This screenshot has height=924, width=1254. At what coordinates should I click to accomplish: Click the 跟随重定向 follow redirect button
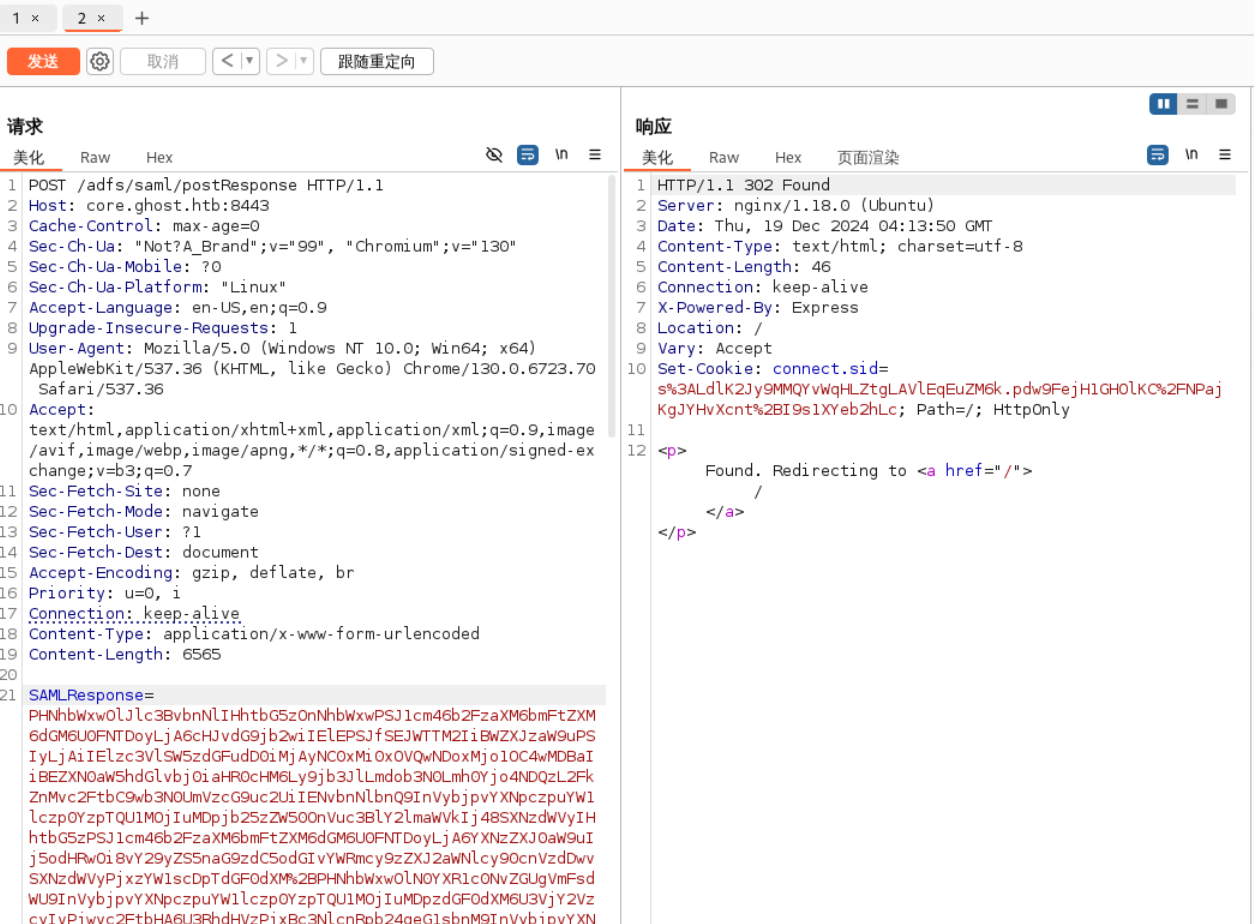[x=376, y=62]
